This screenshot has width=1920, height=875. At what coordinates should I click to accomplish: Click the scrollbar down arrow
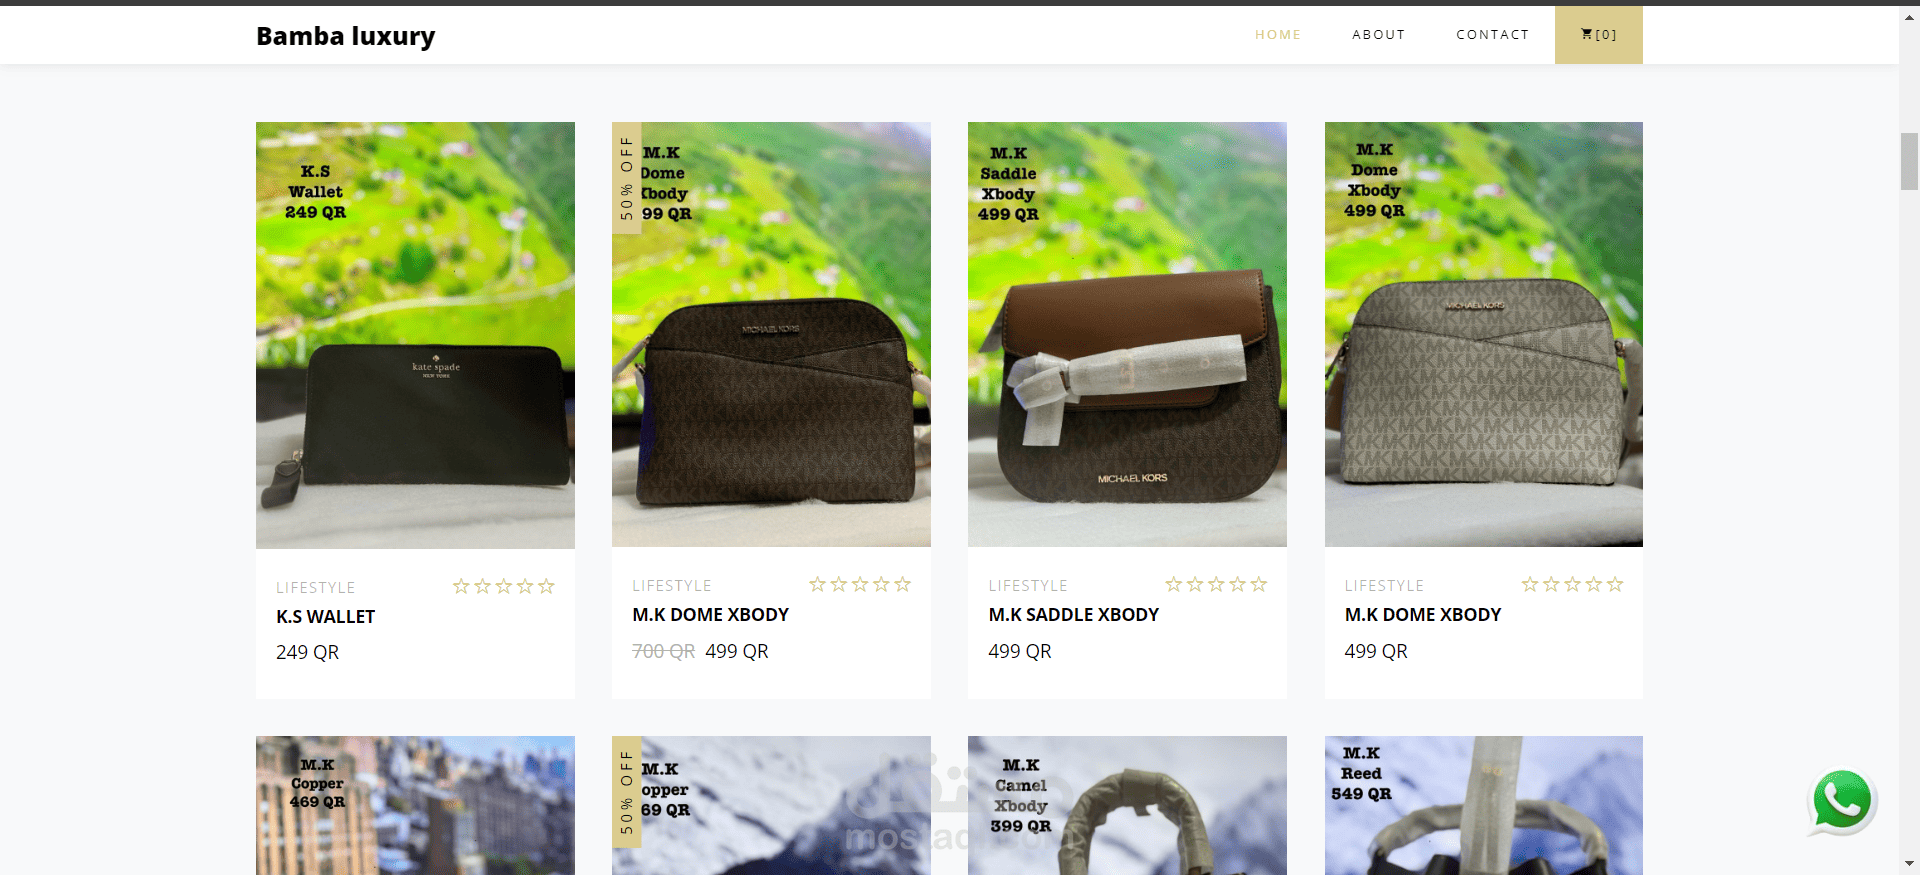pos(1909,864)
